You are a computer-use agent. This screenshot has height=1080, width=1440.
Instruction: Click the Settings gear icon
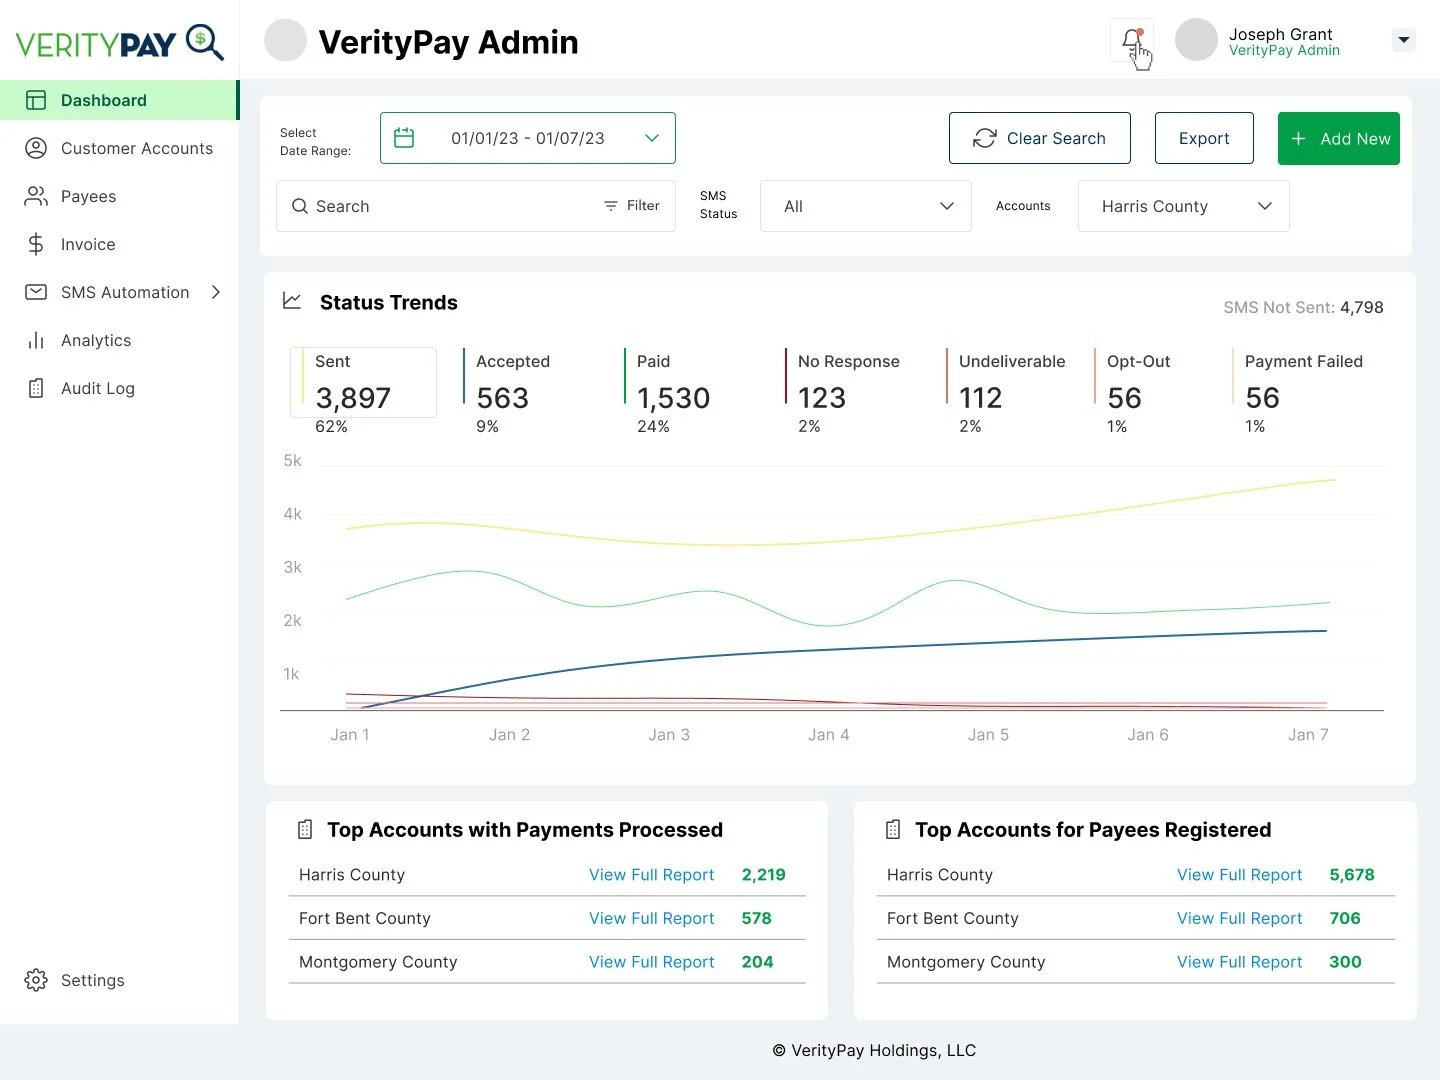click(36, 980)
